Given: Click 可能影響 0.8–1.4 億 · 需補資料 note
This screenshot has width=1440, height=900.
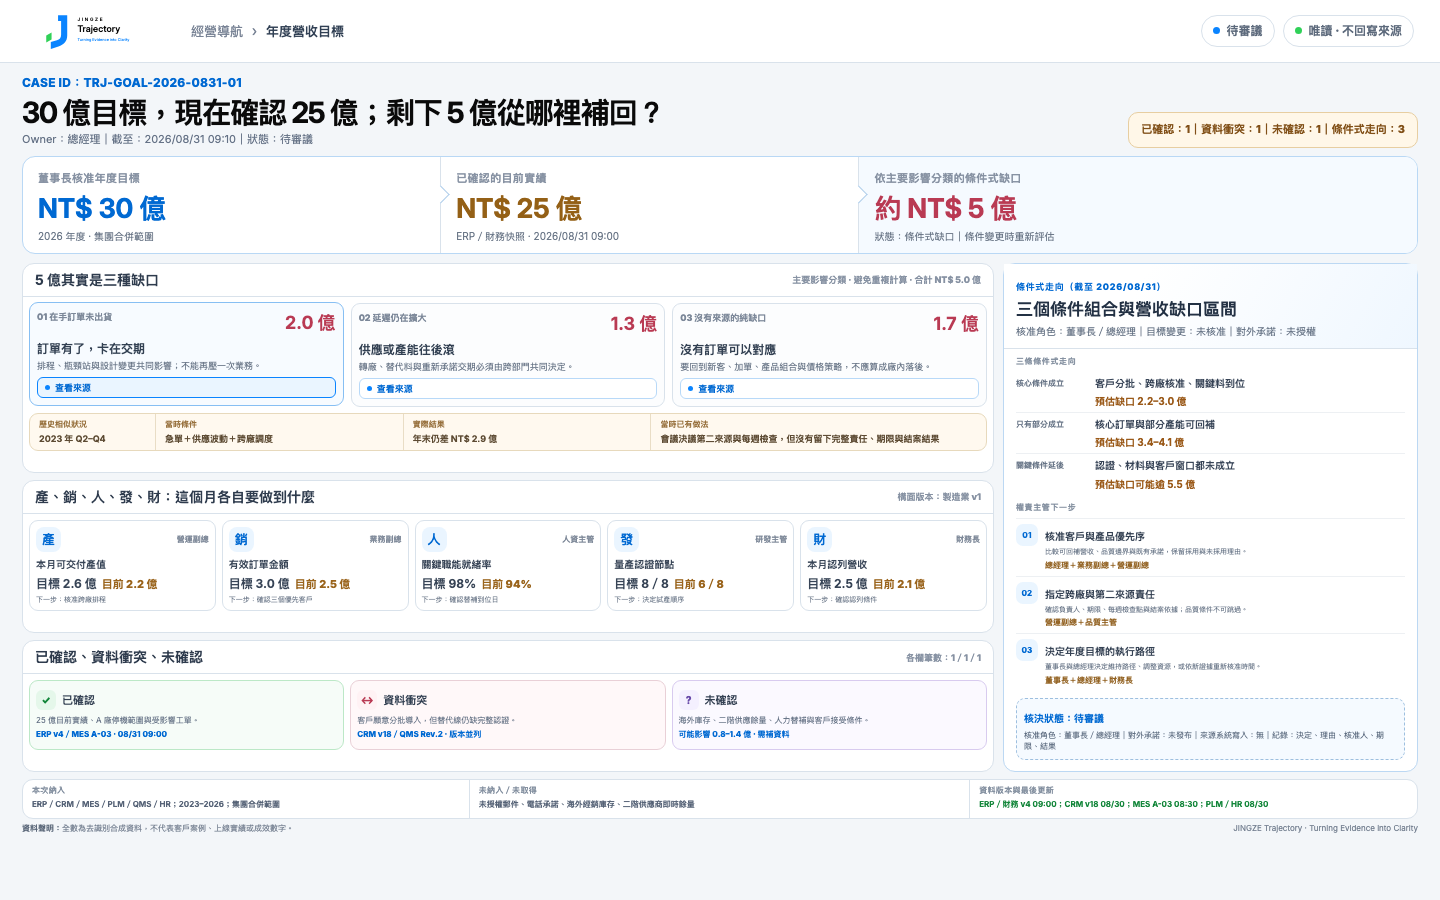Looking at the screenshot, I should [734, 734].
